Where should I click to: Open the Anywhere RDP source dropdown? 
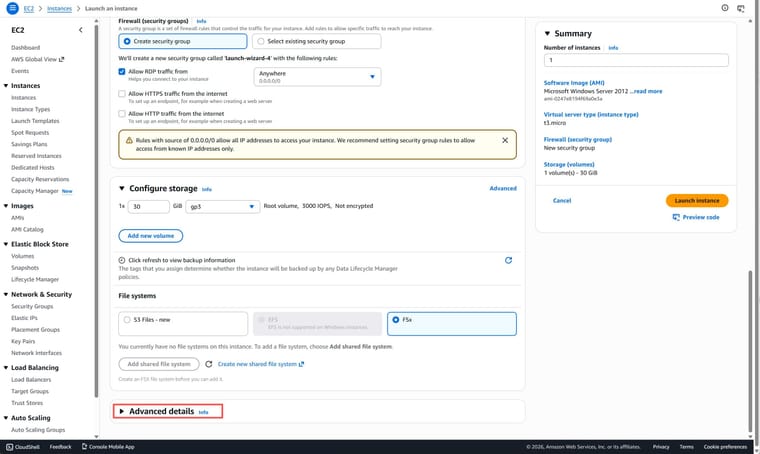317,77
